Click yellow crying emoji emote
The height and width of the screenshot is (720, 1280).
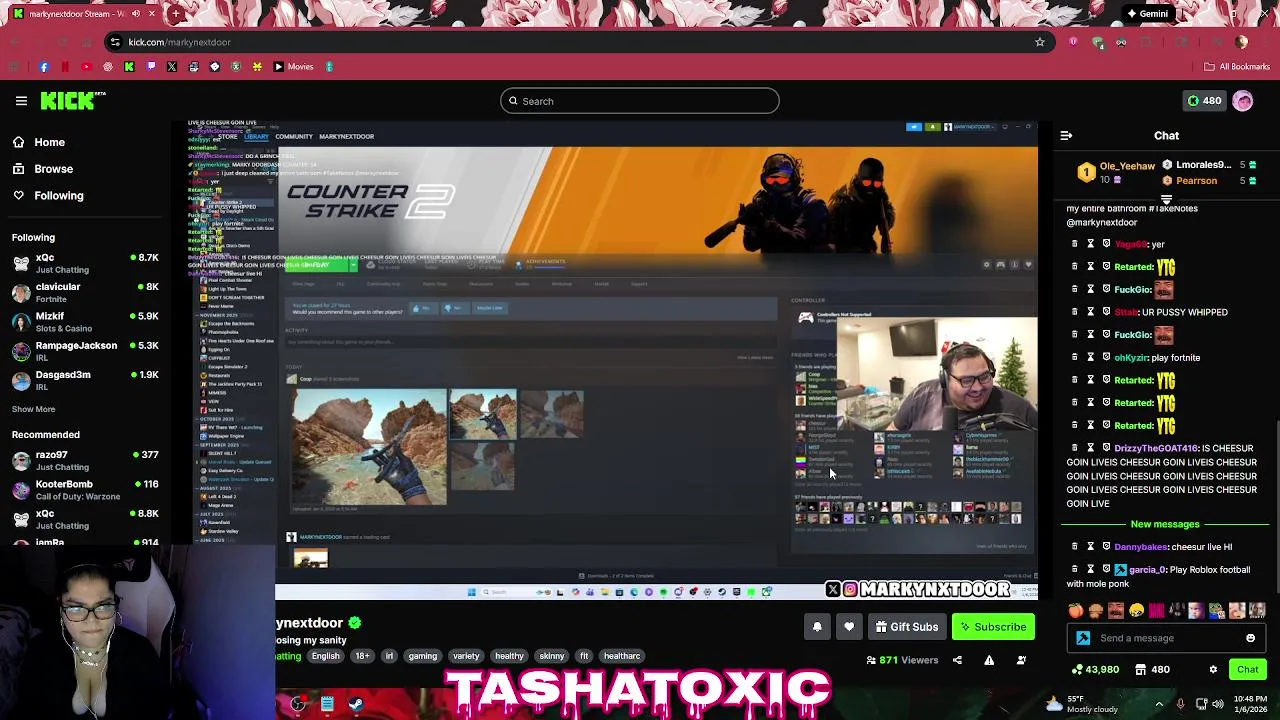pos(1136,611)
